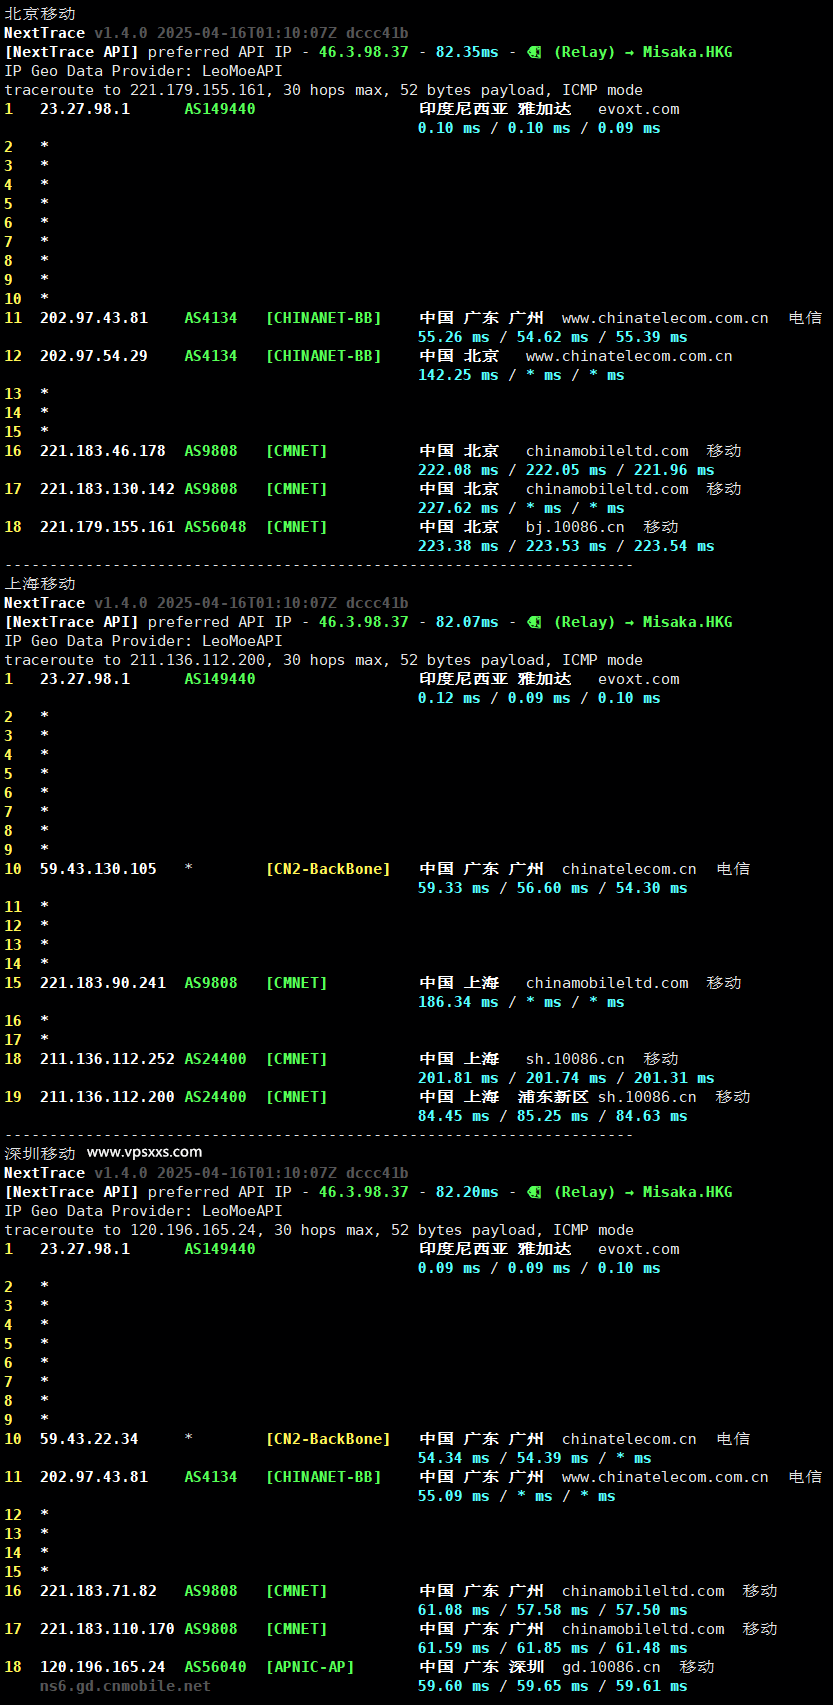This screenshot has height=1705, width=833.
Task: Click the 浦东新区 location text
Action: coord(553,1097)
